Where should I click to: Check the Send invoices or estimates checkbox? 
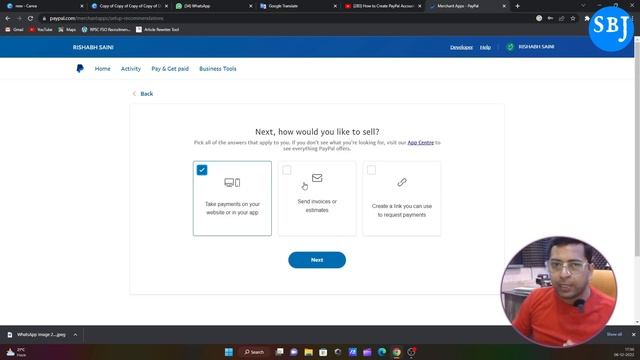[287, 170]
